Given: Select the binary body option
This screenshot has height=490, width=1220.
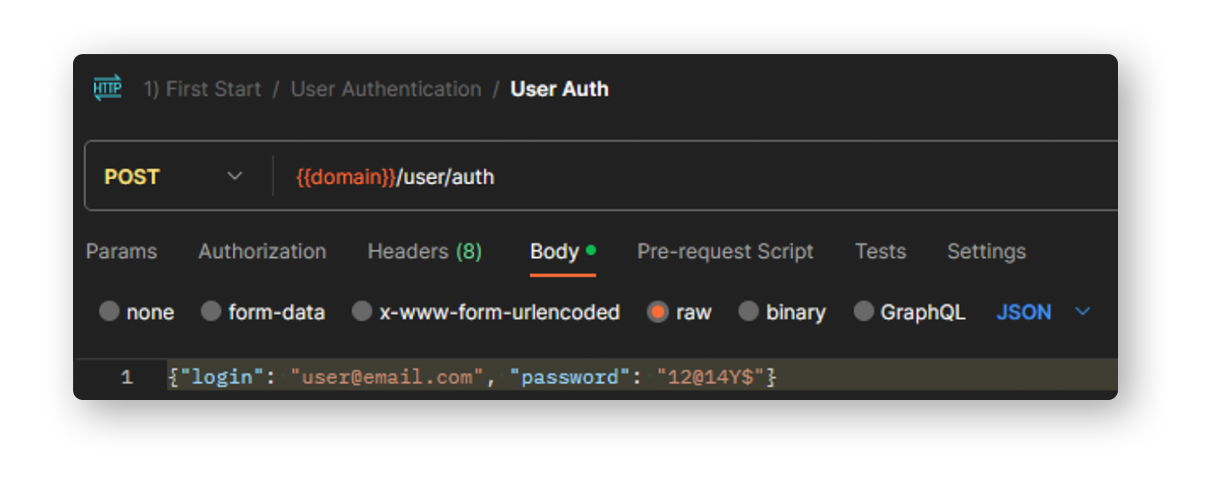Looking at the screenshot, I should 748,312.
